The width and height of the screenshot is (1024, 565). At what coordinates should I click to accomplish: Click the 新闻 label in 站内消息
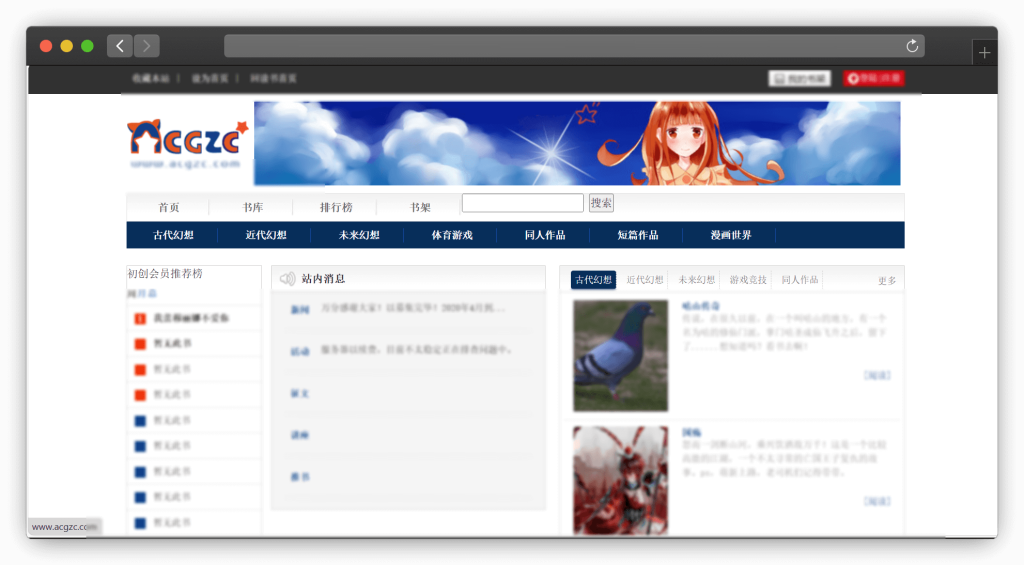300,310
